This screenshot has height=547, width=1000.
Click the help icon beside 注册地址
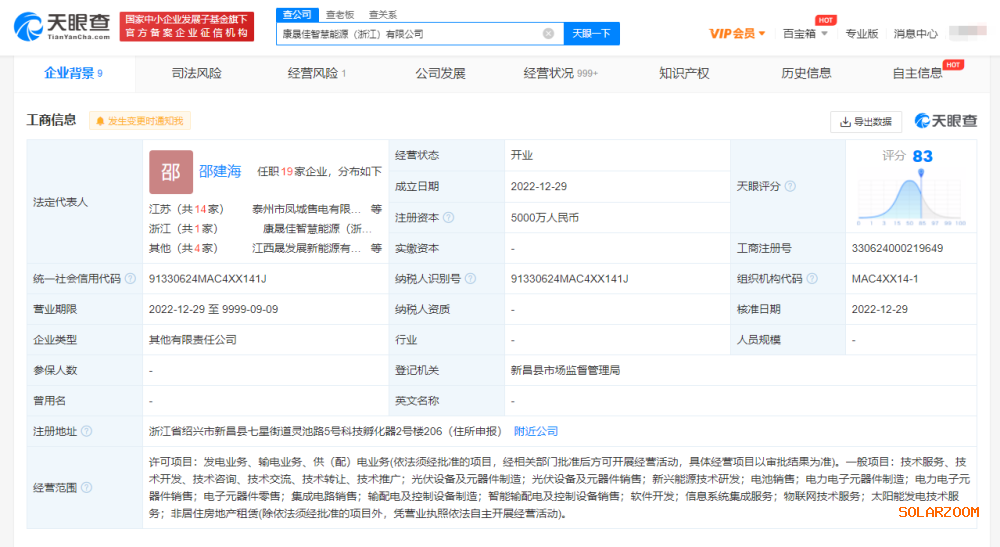[x=86, y=431]
